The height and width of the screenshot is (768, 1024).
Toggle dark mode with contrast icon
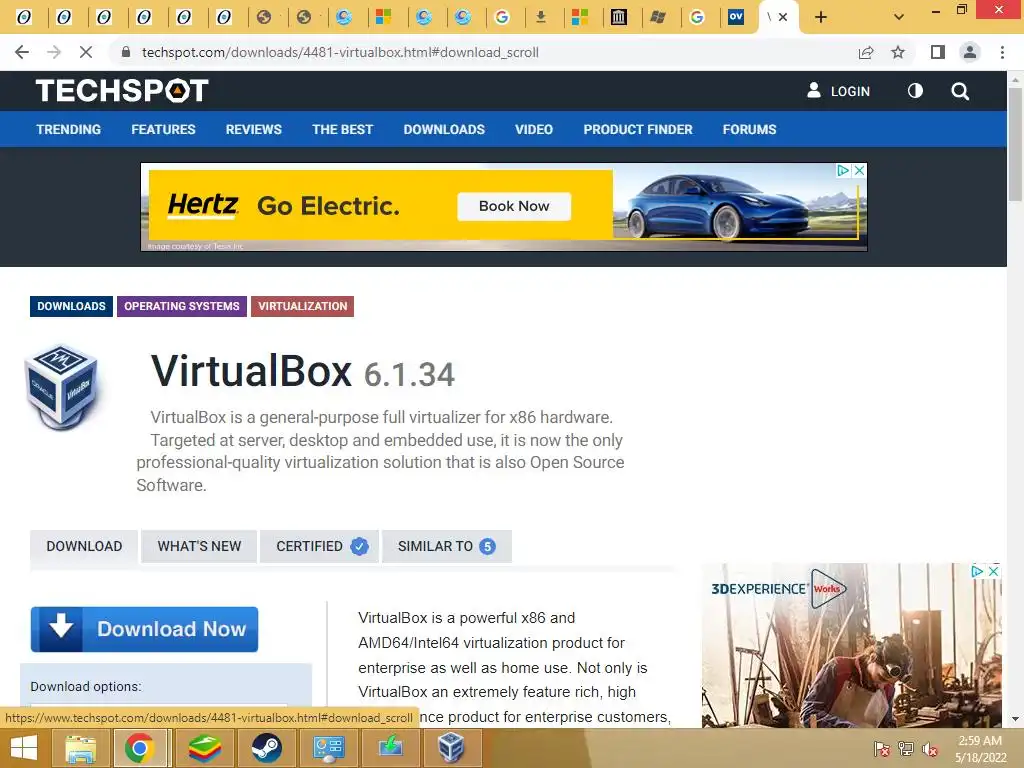[915, 91]
